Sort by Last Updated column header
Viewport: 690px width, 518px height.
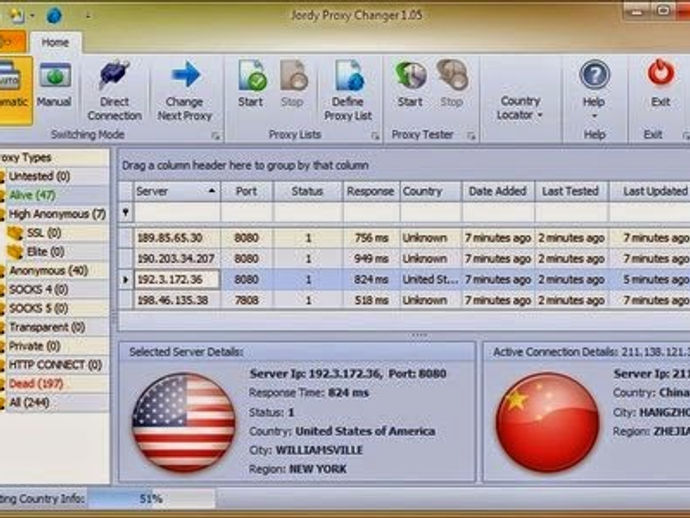pos(650,191)
